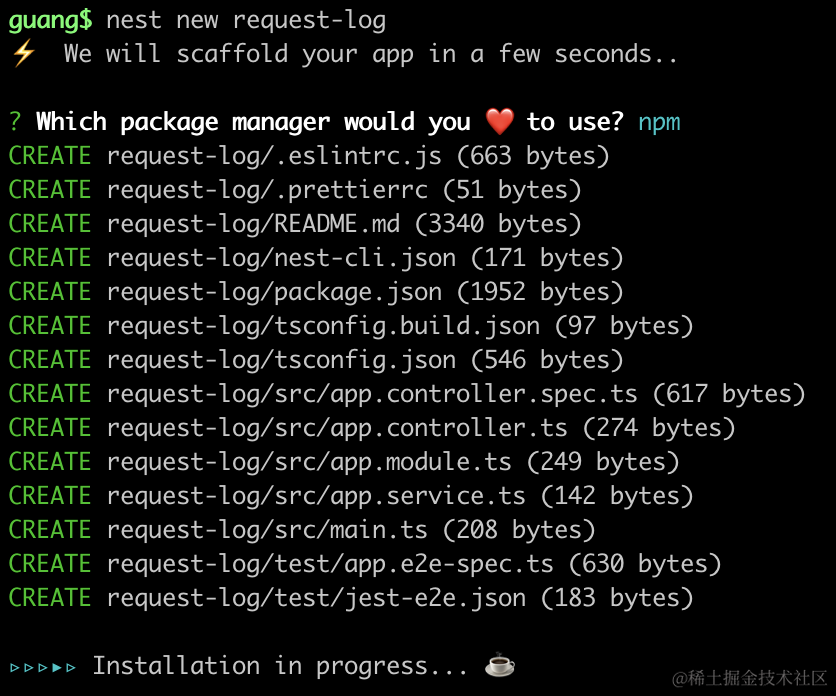
Task: Click the request-log/src/main.ts file path
Action: coord(267,530)
